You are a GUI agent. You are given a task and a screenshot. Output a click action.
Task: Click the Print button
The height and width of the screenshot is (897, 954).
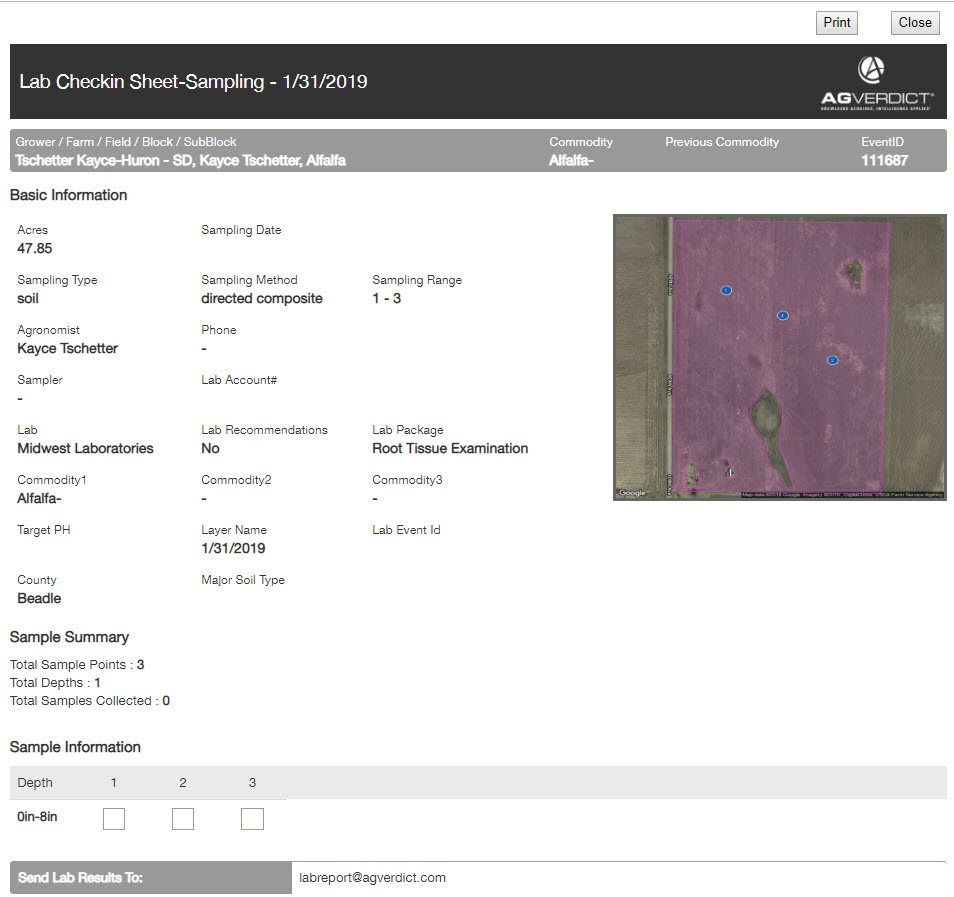[836, 22]
